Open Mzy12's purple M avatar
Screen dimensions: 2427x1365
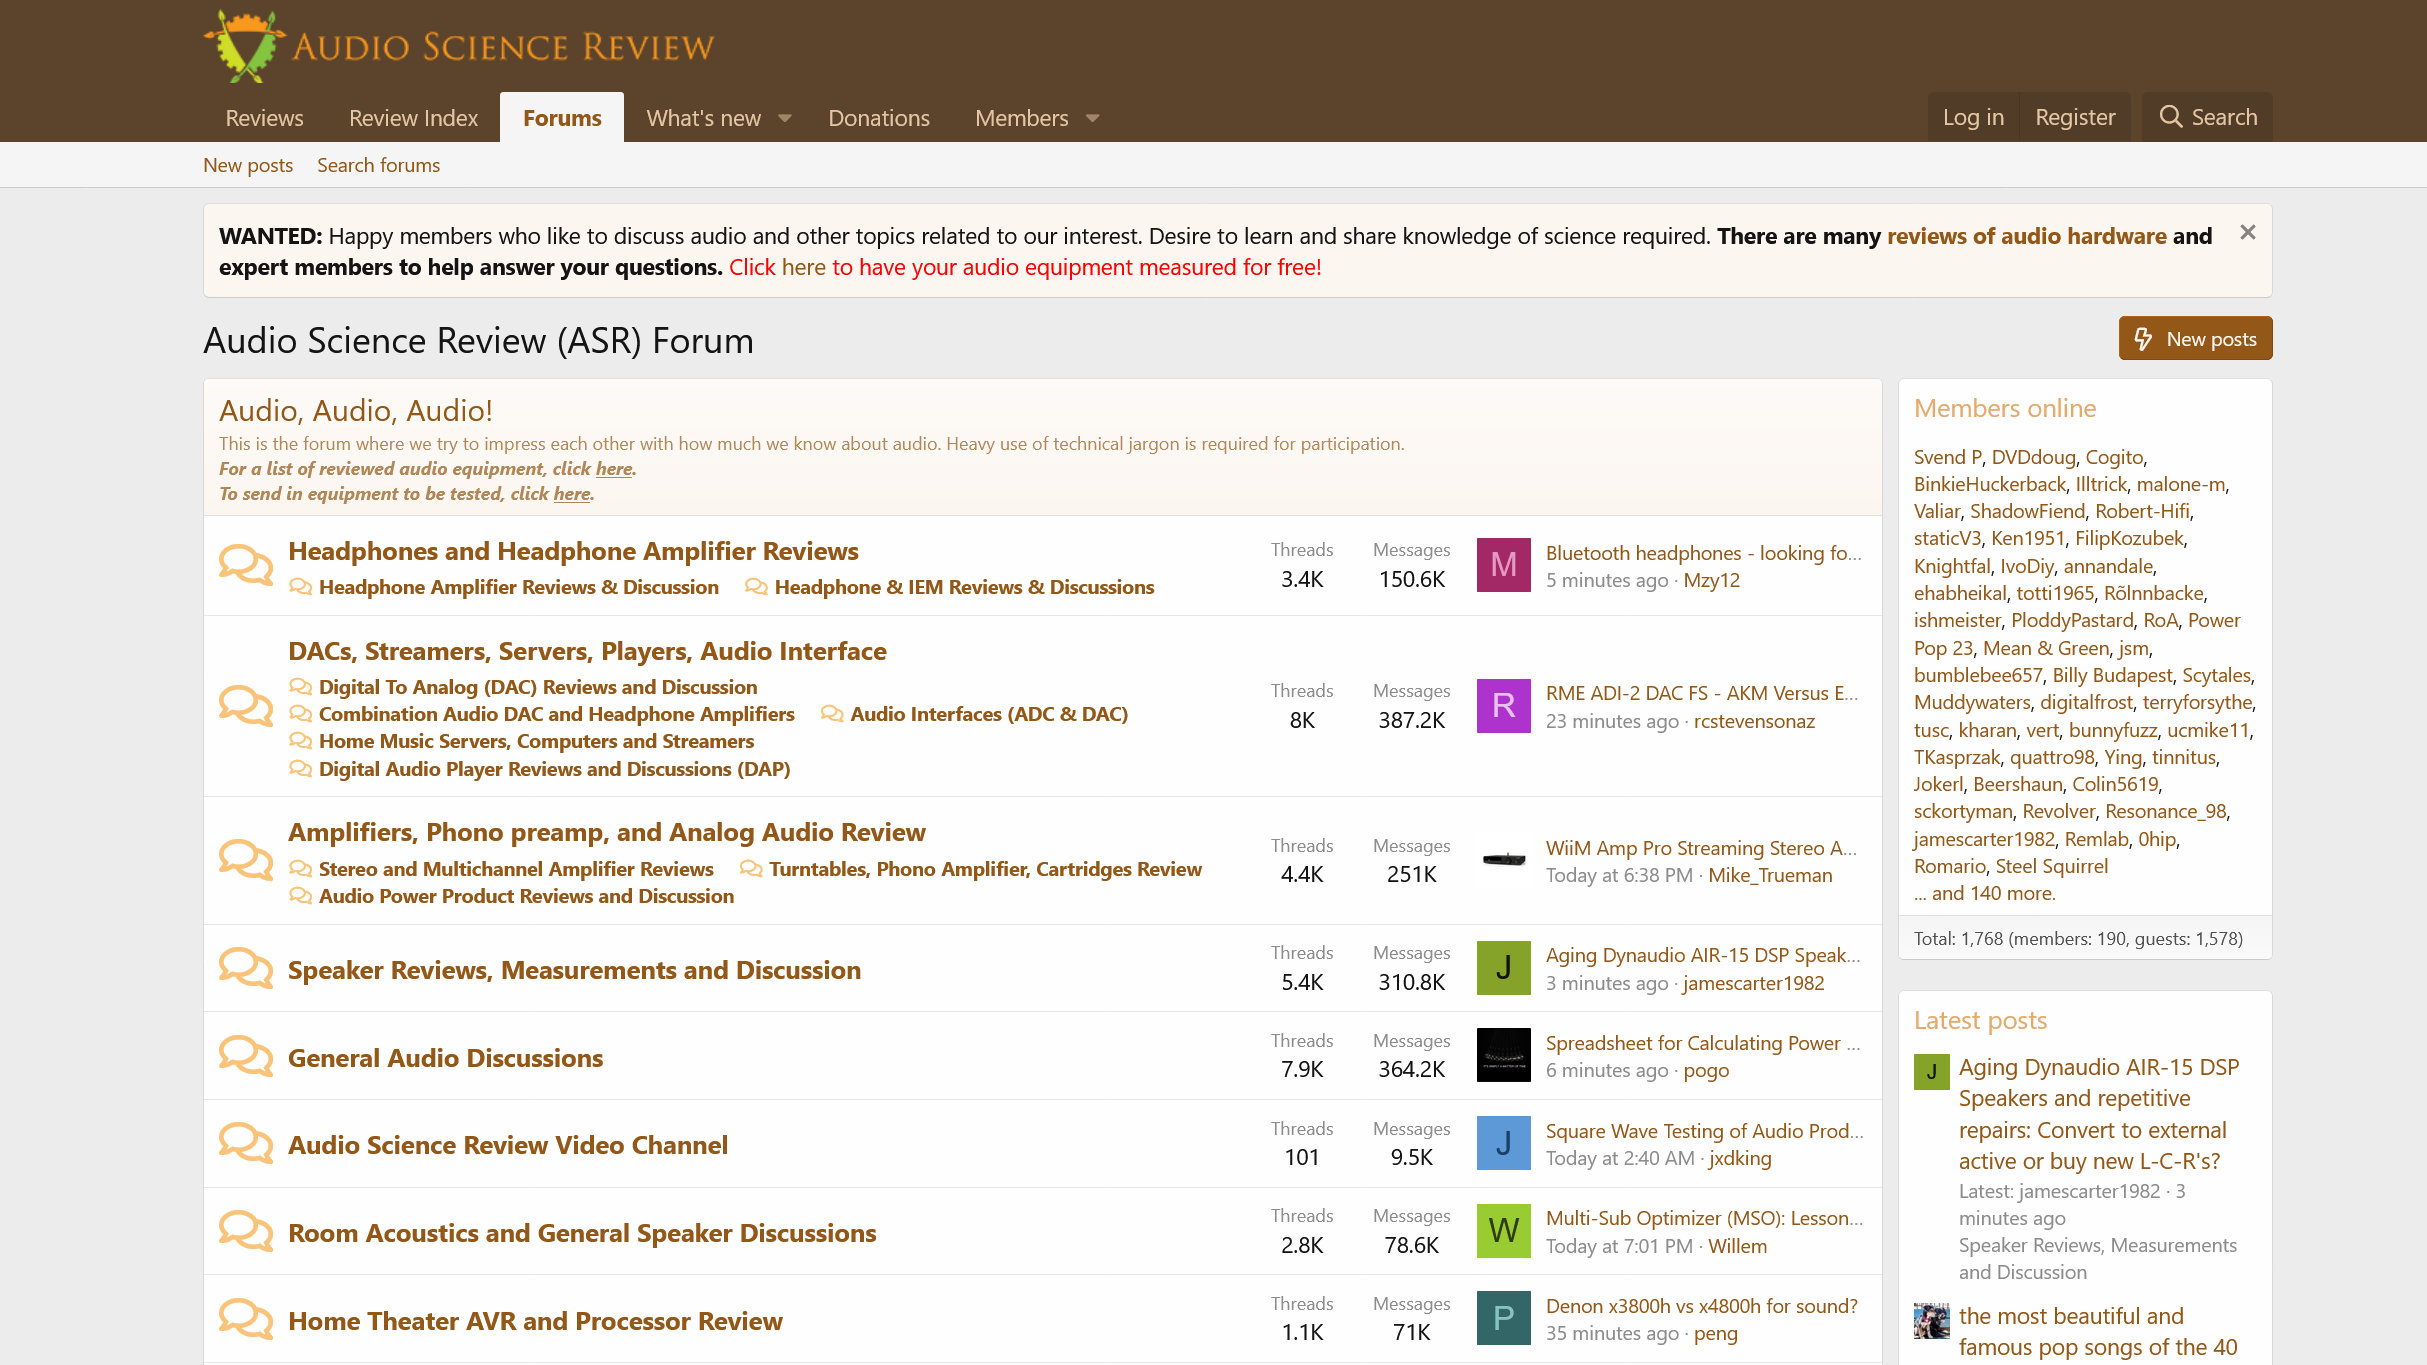click(1503, 565)
